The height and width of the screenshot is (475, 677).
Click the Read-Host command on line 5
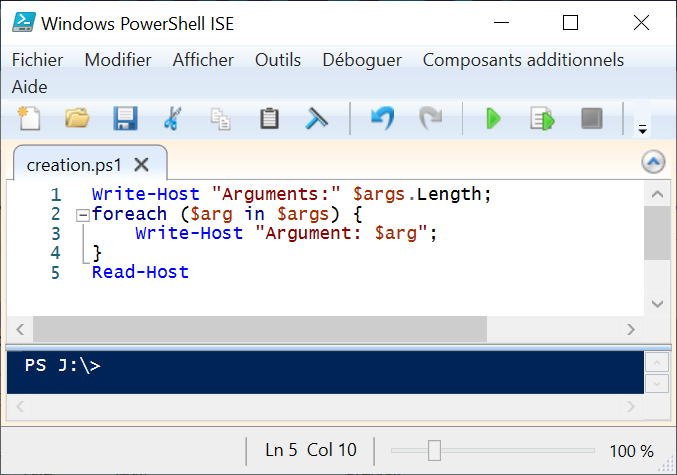pos(140,272)
